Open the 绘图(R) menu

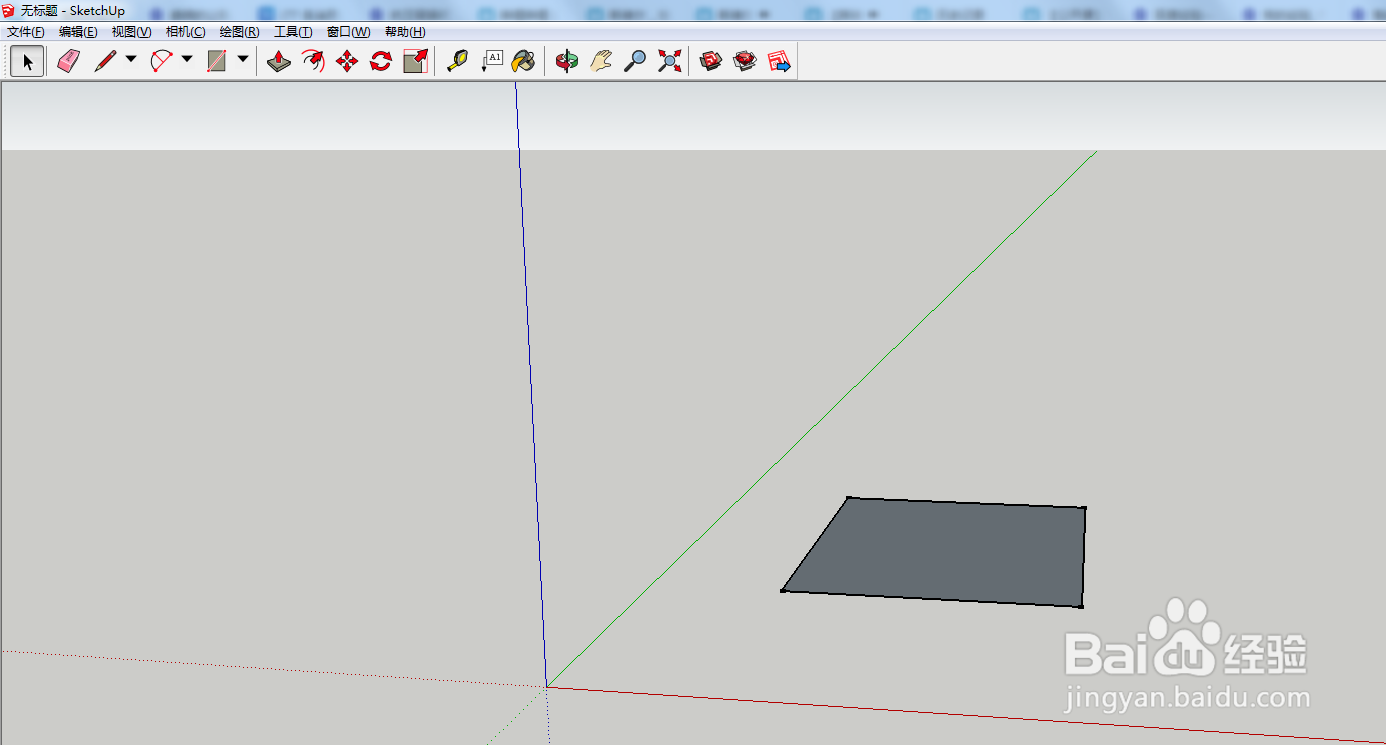click(x=240, y=32)
